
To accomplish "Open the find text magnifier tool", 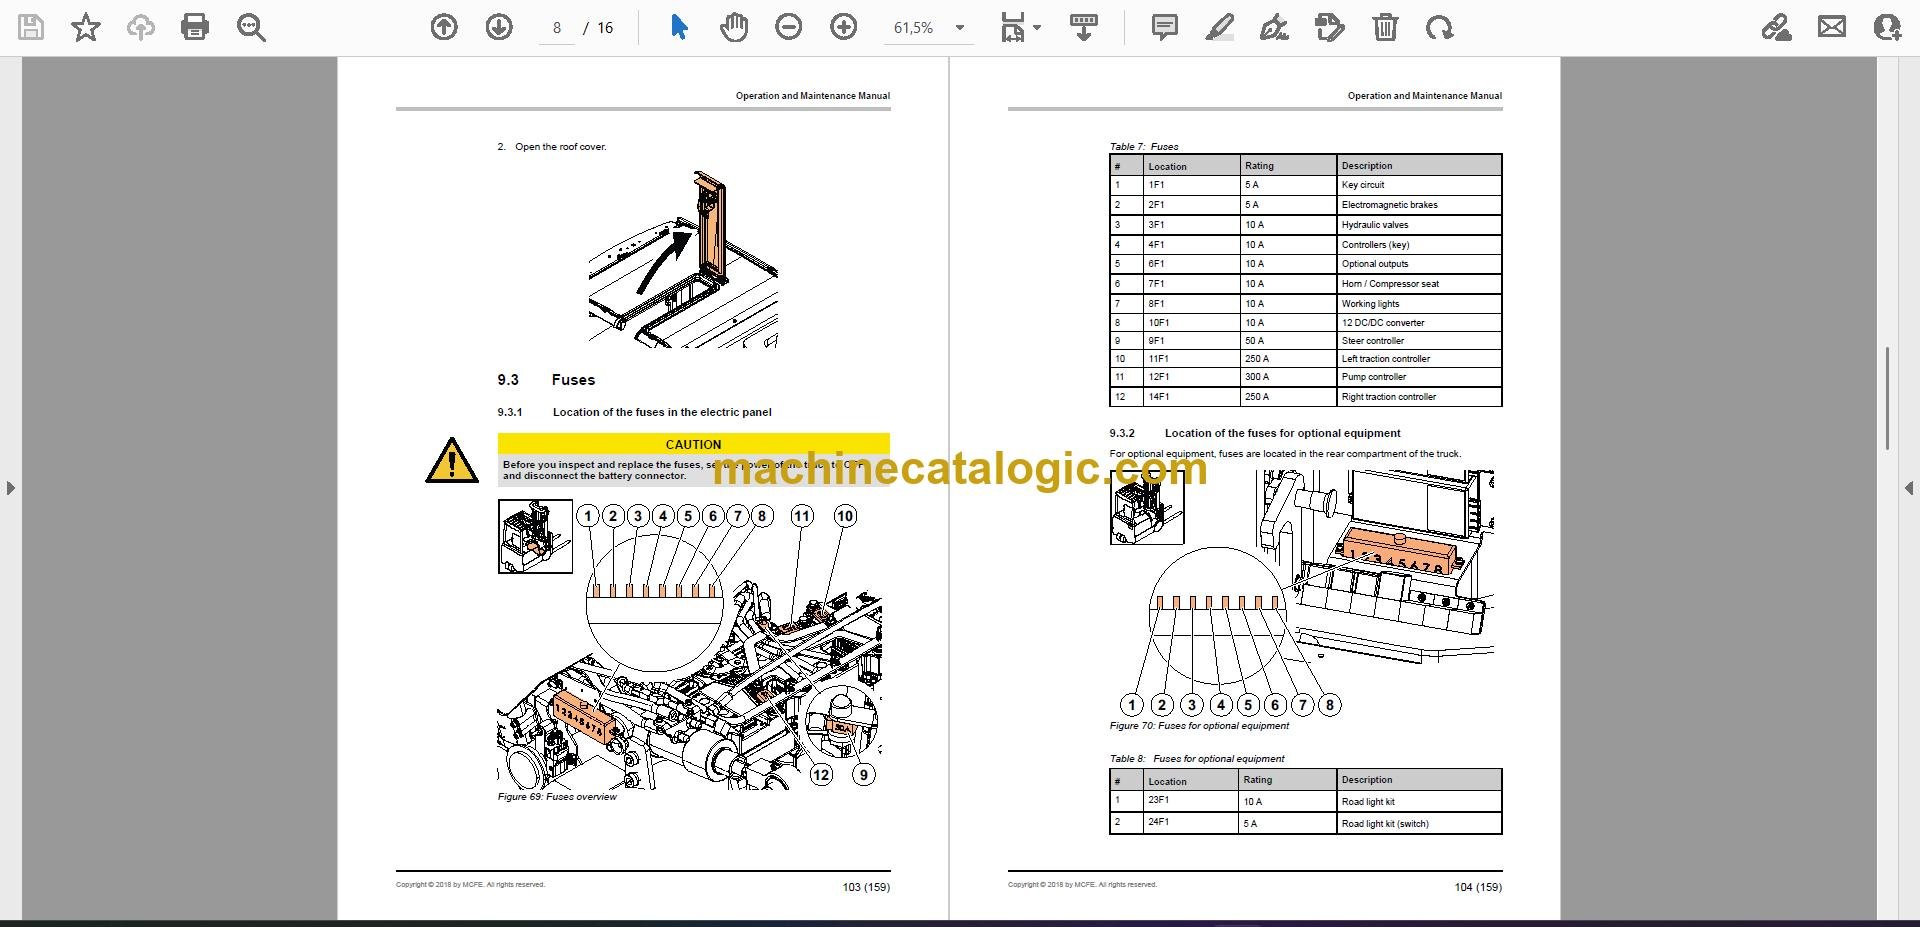I will point(251,28).
